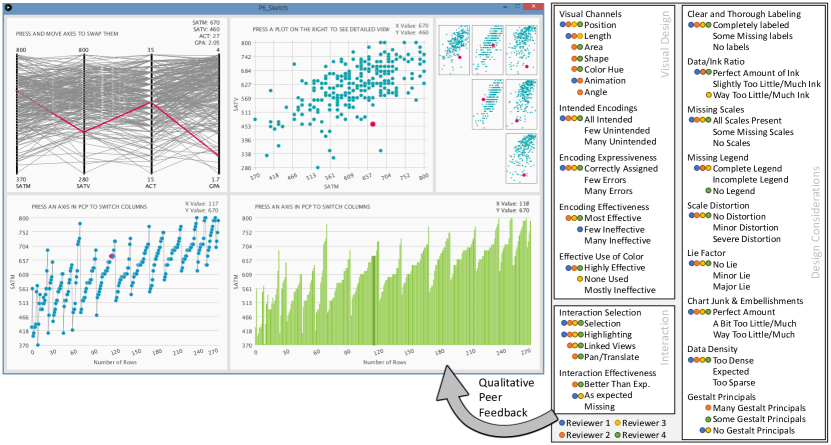Click the orange dot beside Angle
The image size is (831, 445).
pos(579,92)
